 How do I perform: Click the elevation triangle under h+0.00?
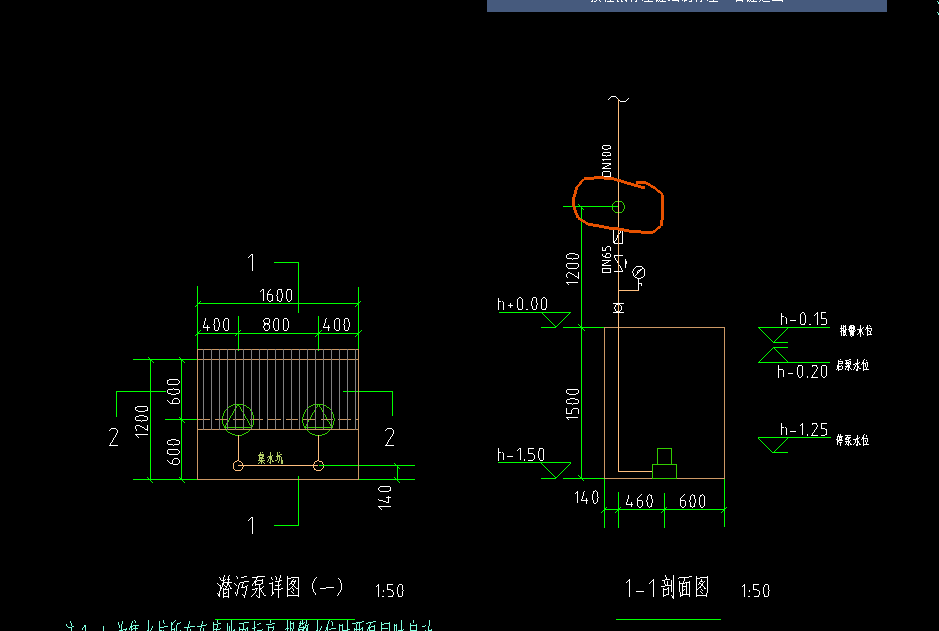click(x=555, y=320)
